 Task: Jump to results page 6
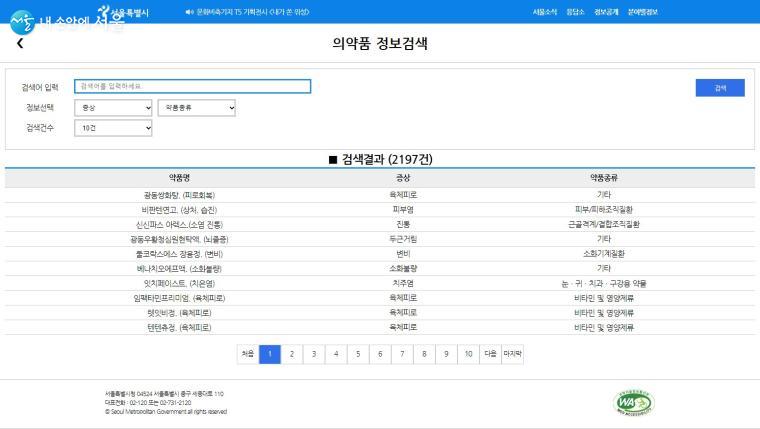(x=380, y=354)
